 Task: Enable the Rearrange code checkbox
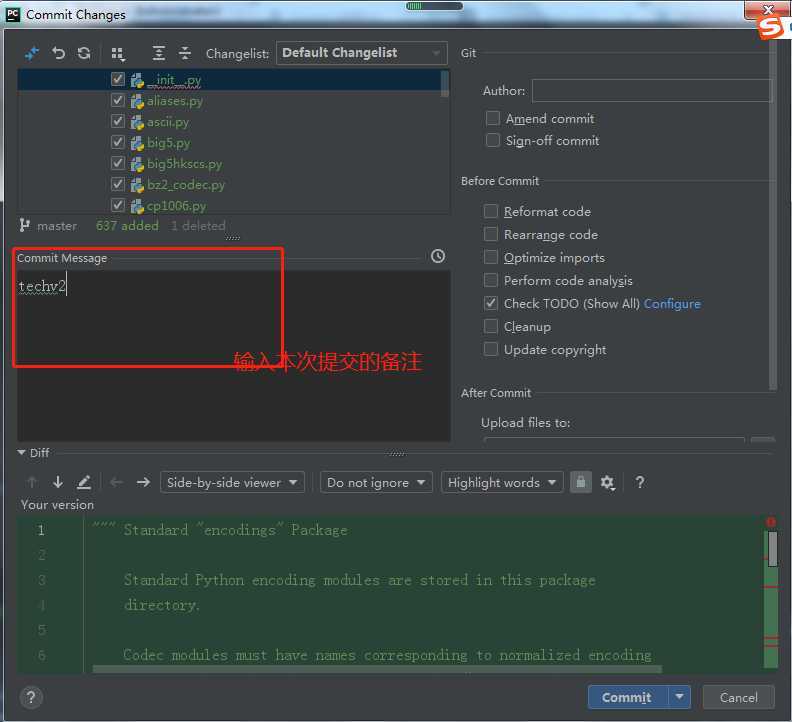(490, 234)
